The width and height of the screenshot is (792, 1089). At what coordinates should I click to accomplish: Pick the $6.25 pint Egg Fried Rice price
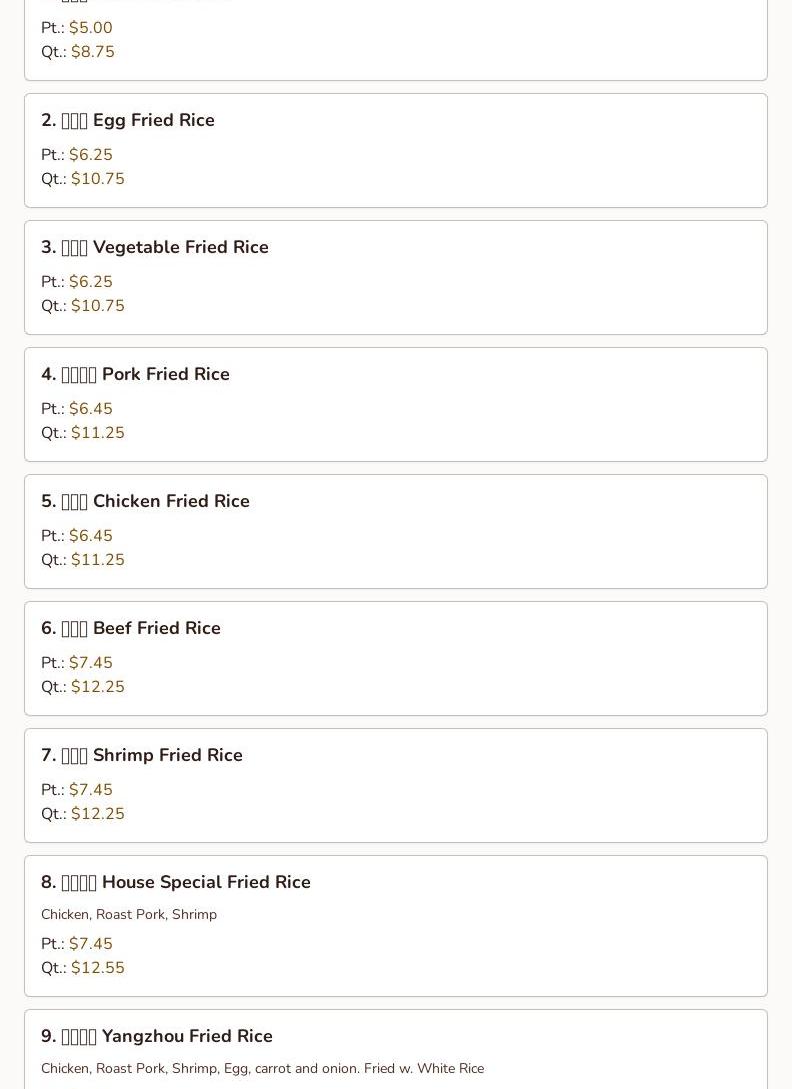[x=90, y=155]
